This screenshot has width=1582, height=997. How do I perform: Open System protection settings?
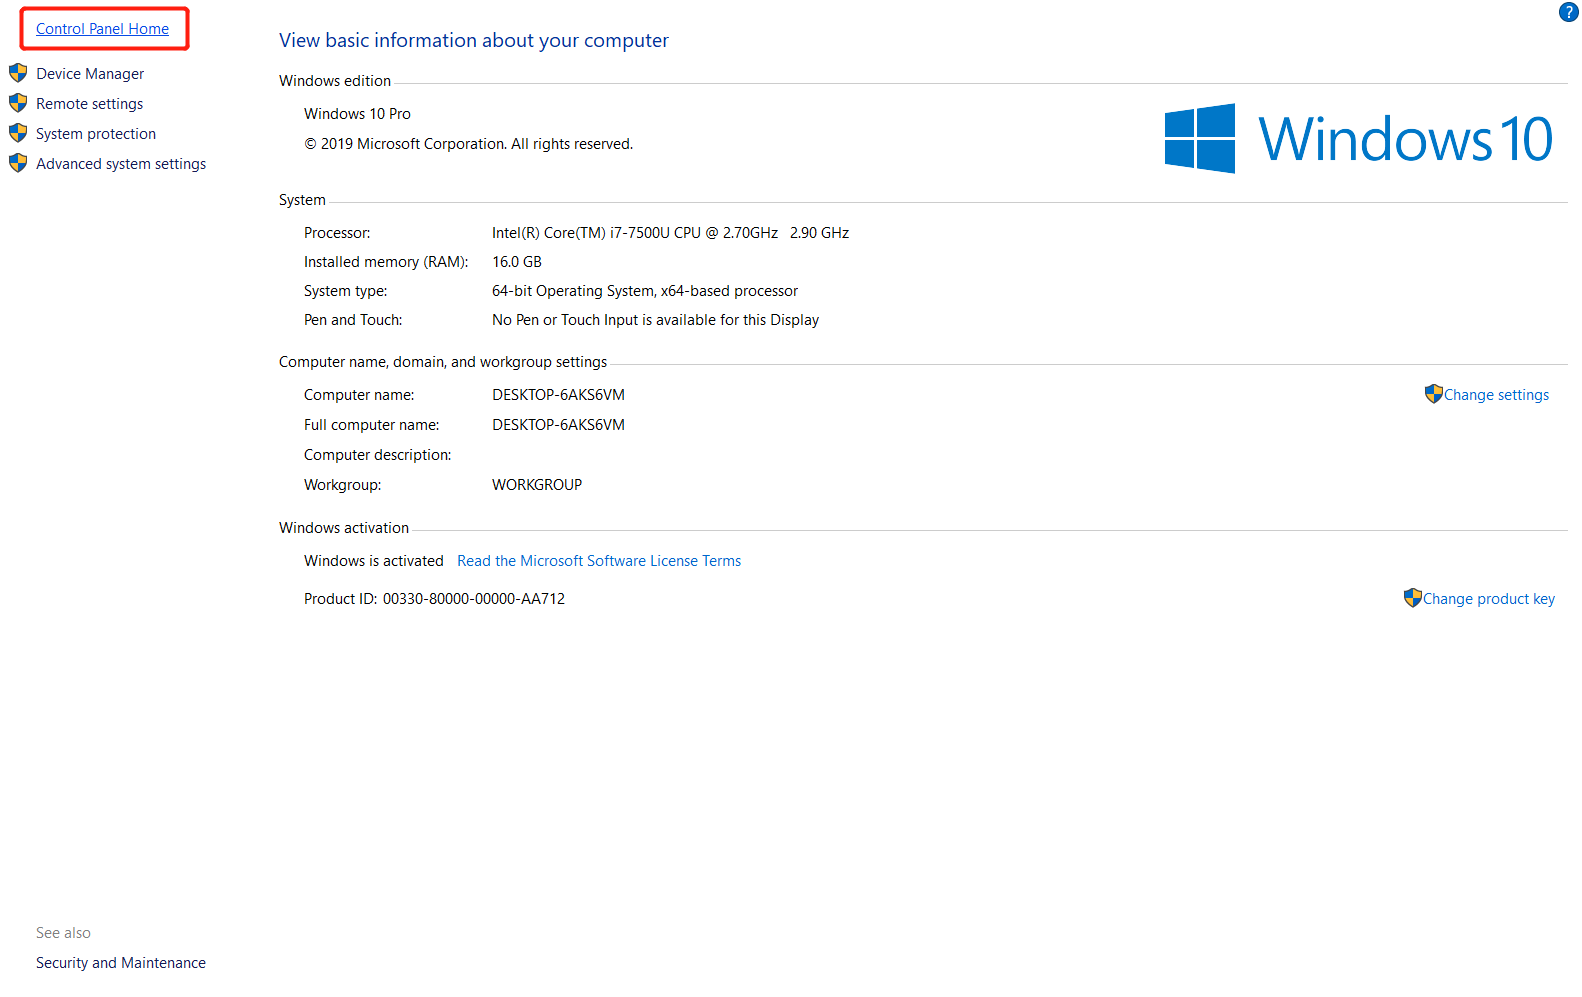click(96, 134)
